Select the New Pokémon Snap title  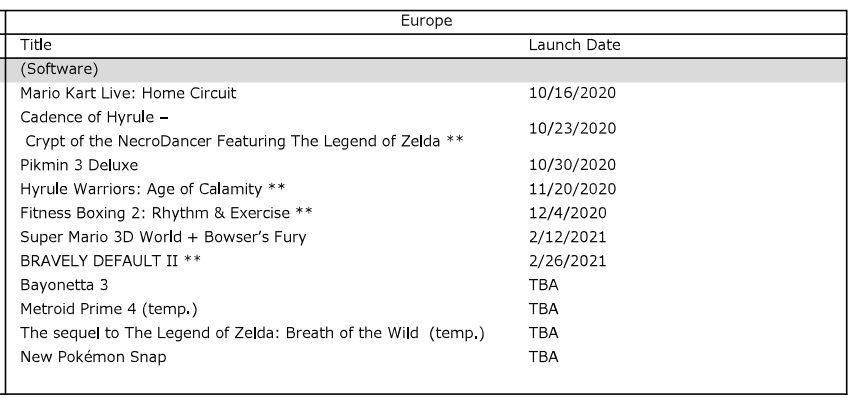tap(93, 357)
